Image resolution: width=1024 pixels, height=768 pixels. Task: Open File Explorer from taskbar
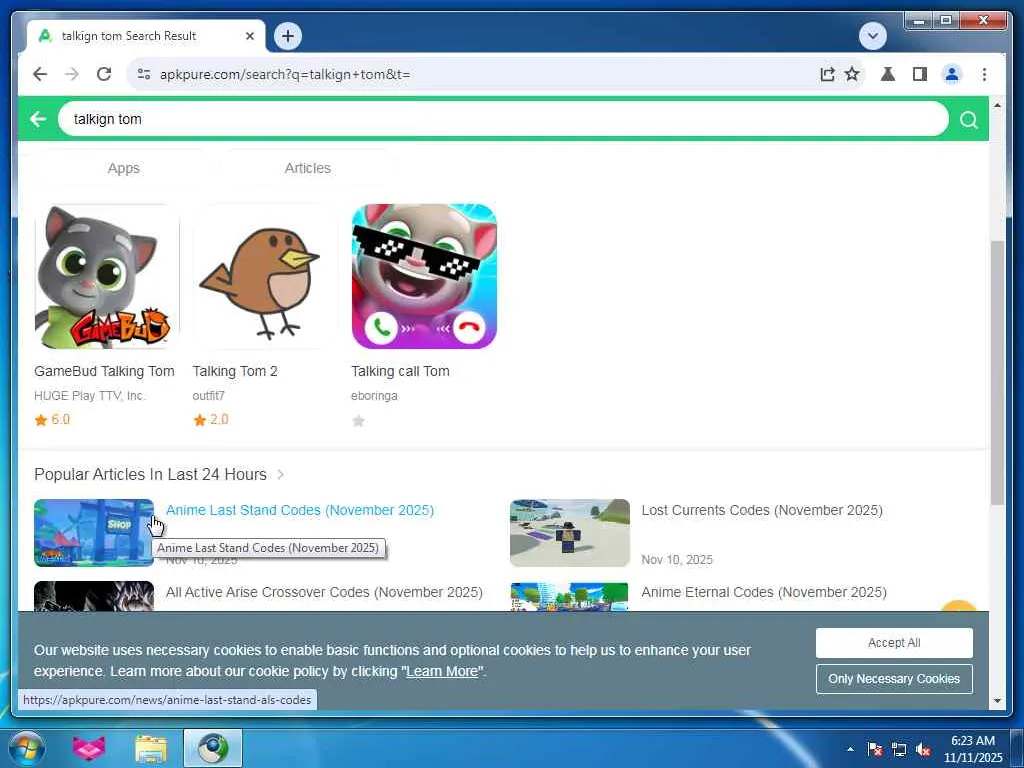pyautogui.click(x=151, y=748)
